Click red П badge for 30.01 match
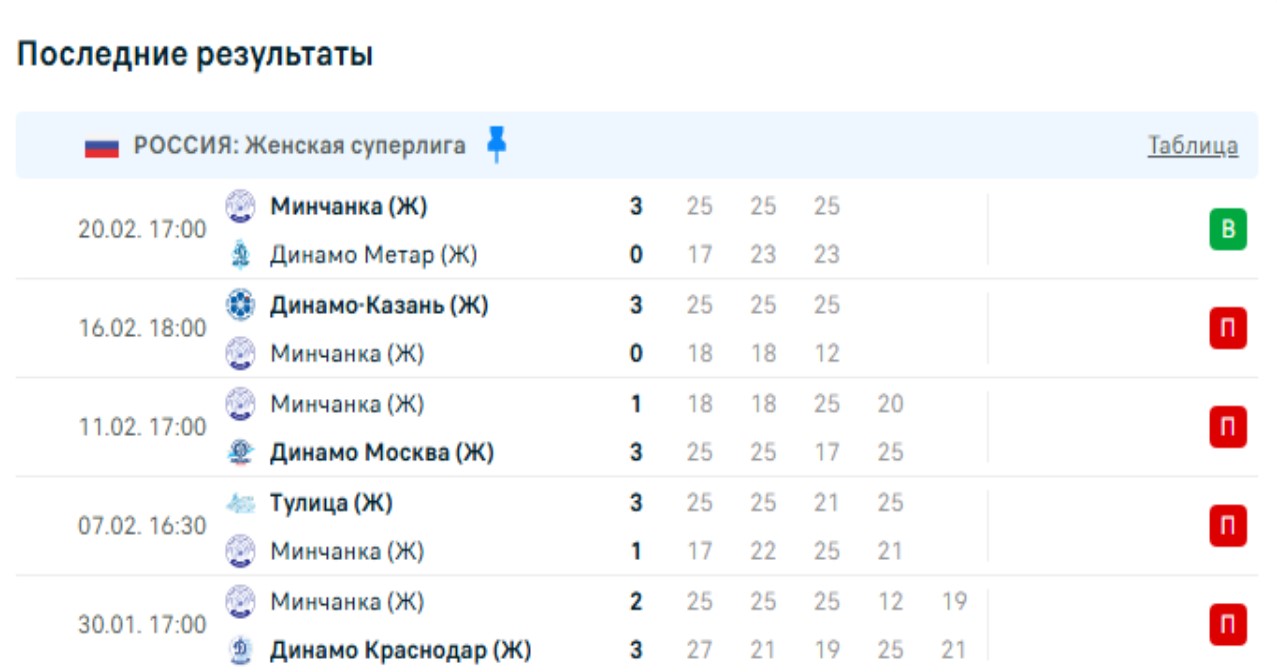 1228,625
